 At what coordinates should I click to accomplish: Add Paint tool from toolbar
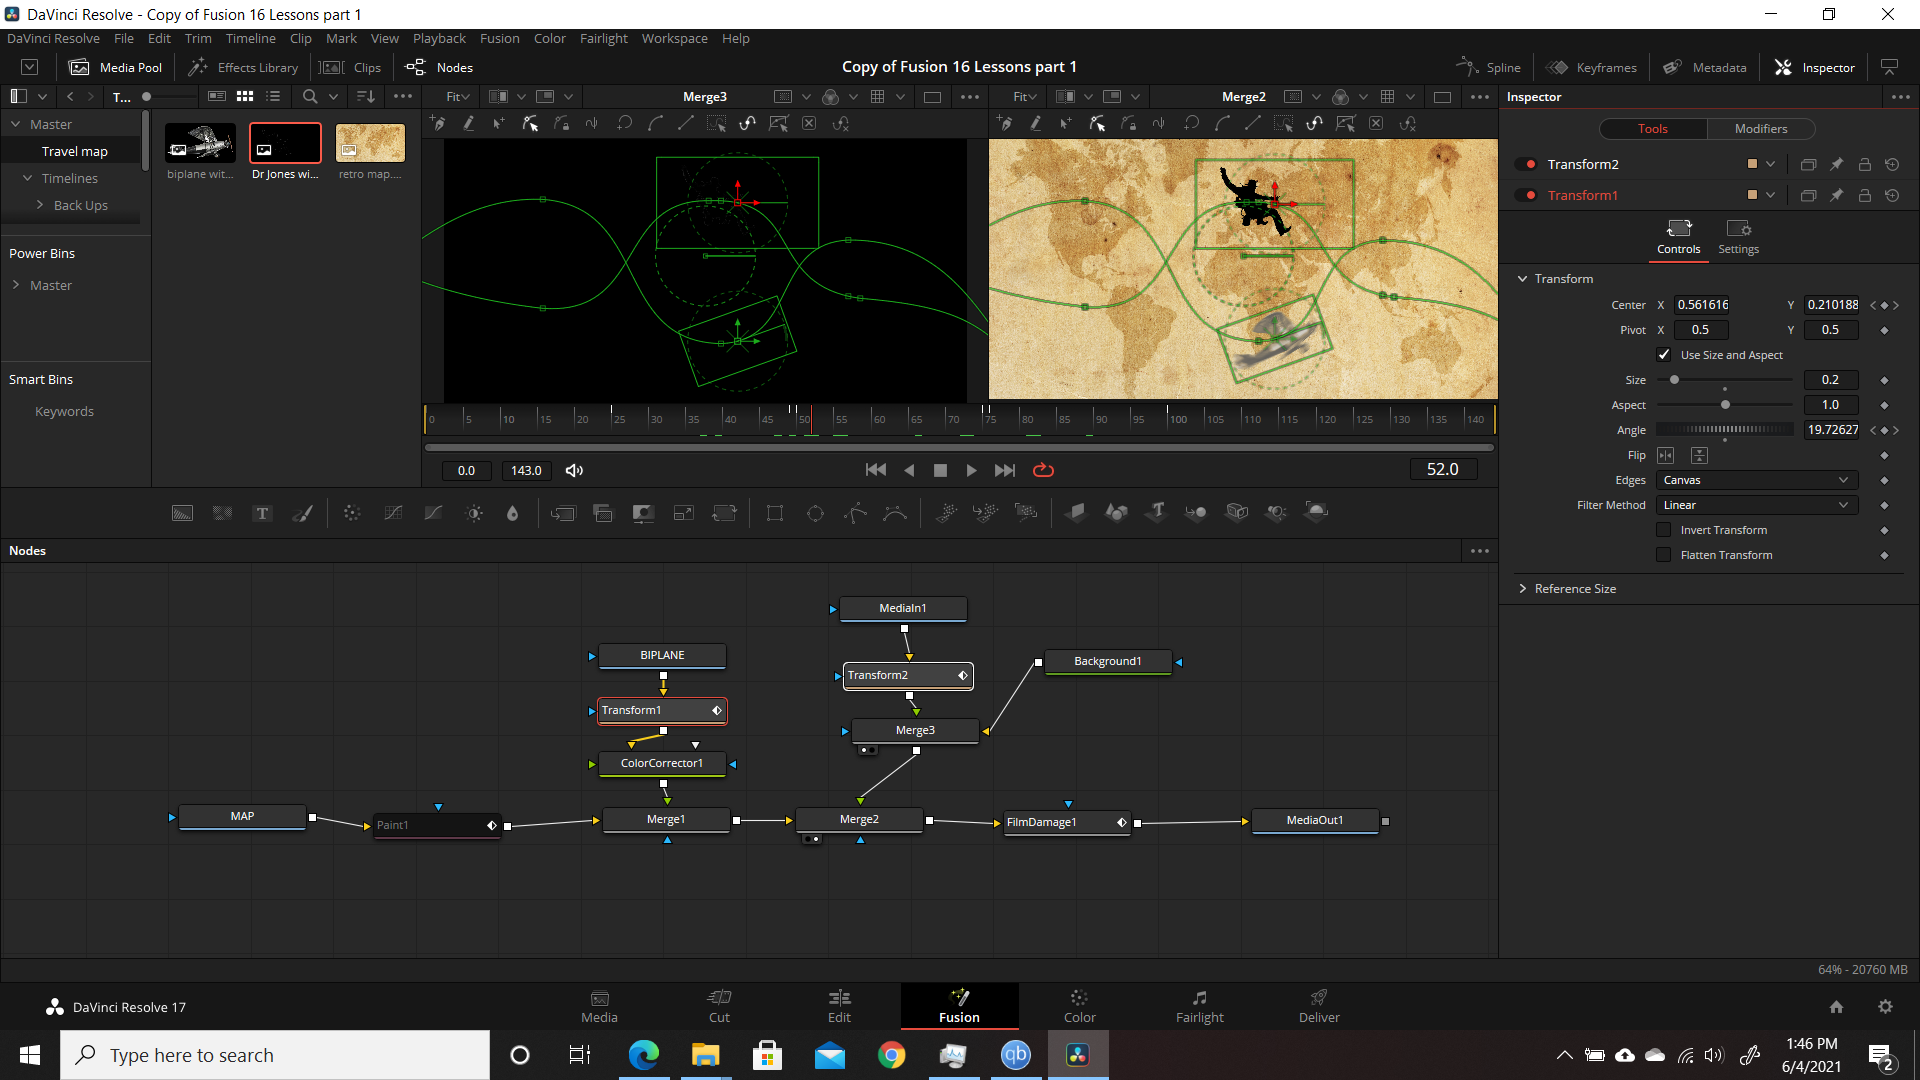click(x=302, y=513)
